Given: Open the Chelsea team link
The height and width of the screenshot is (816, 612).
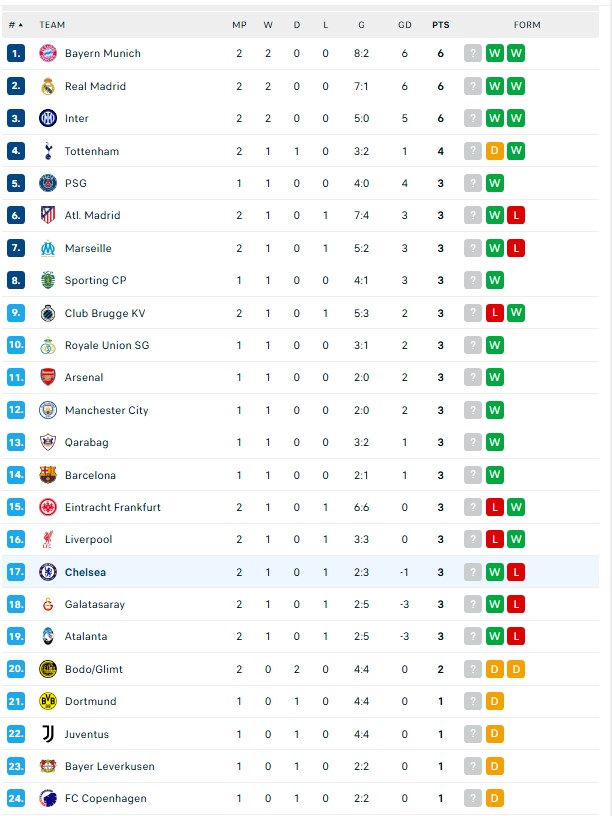Looking at the screenshot, I should [x=85, y=572].
